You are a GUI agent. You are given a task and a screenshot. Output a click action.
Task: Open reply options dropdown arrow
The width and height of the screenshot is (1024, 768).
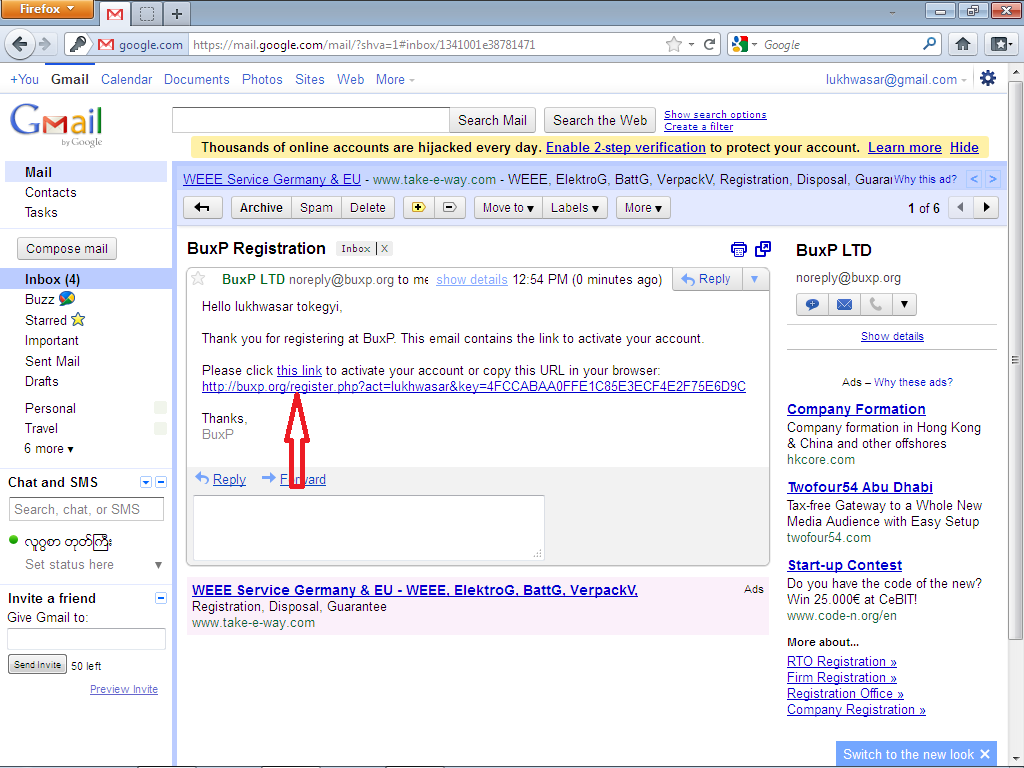[x=754, y=279]
